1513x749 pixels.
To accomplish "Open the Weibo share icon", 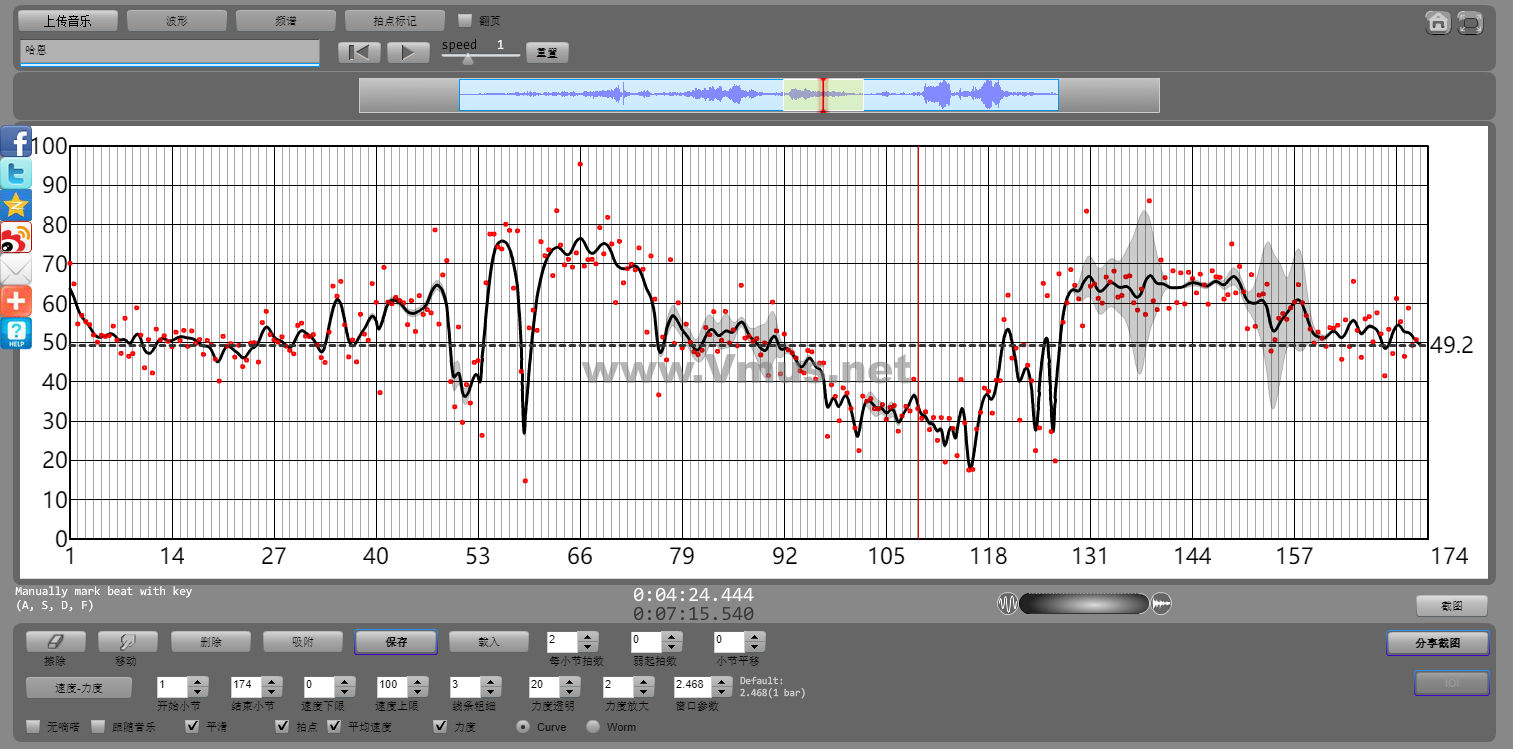I will pyautogui.click(x=16, y=237).
